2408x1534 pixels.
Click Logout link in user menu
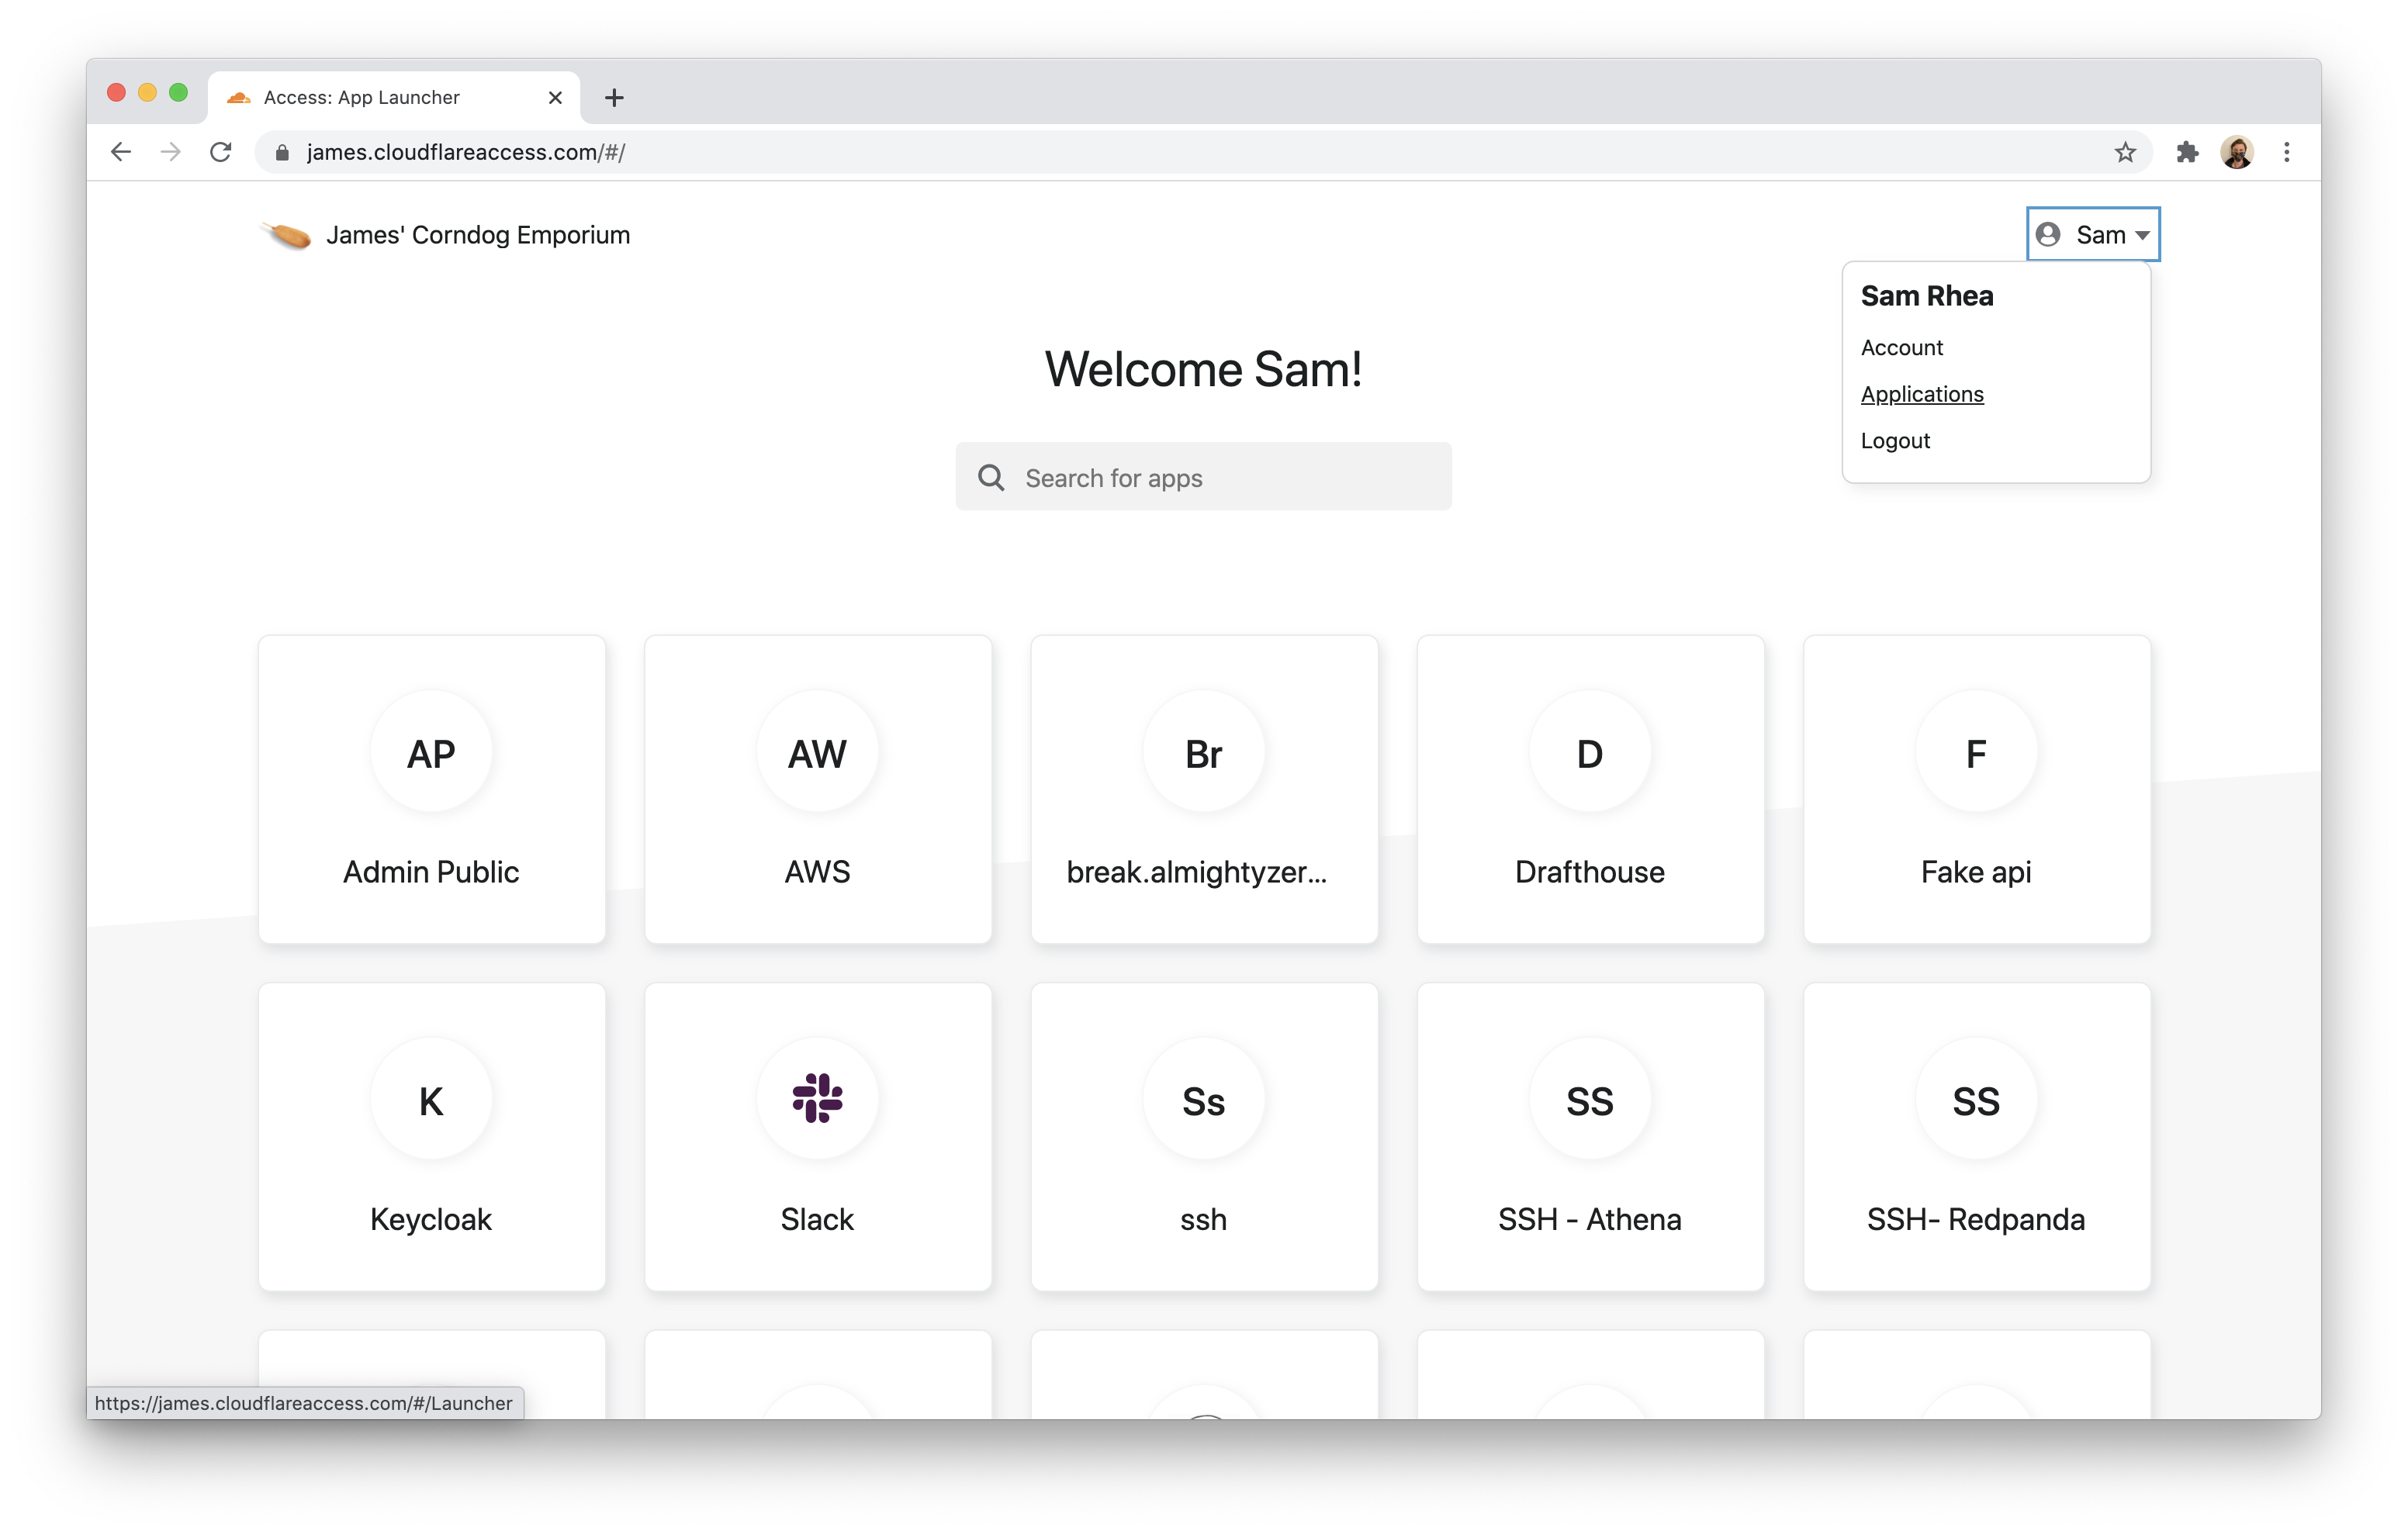[1894, 439]
